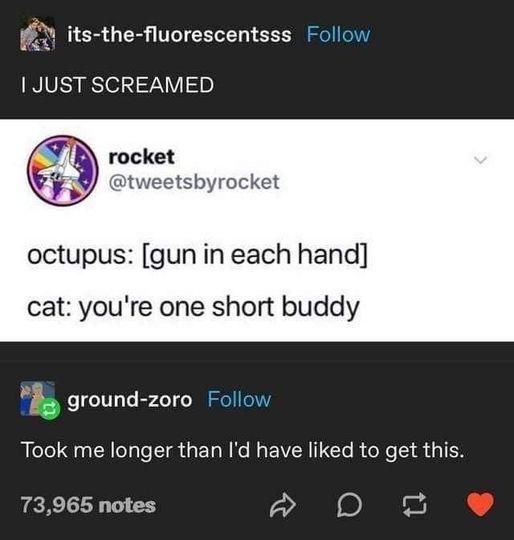Expand the tweet chevron menu
The height and width of the screenshot is (540, 514).
(481, 160)
